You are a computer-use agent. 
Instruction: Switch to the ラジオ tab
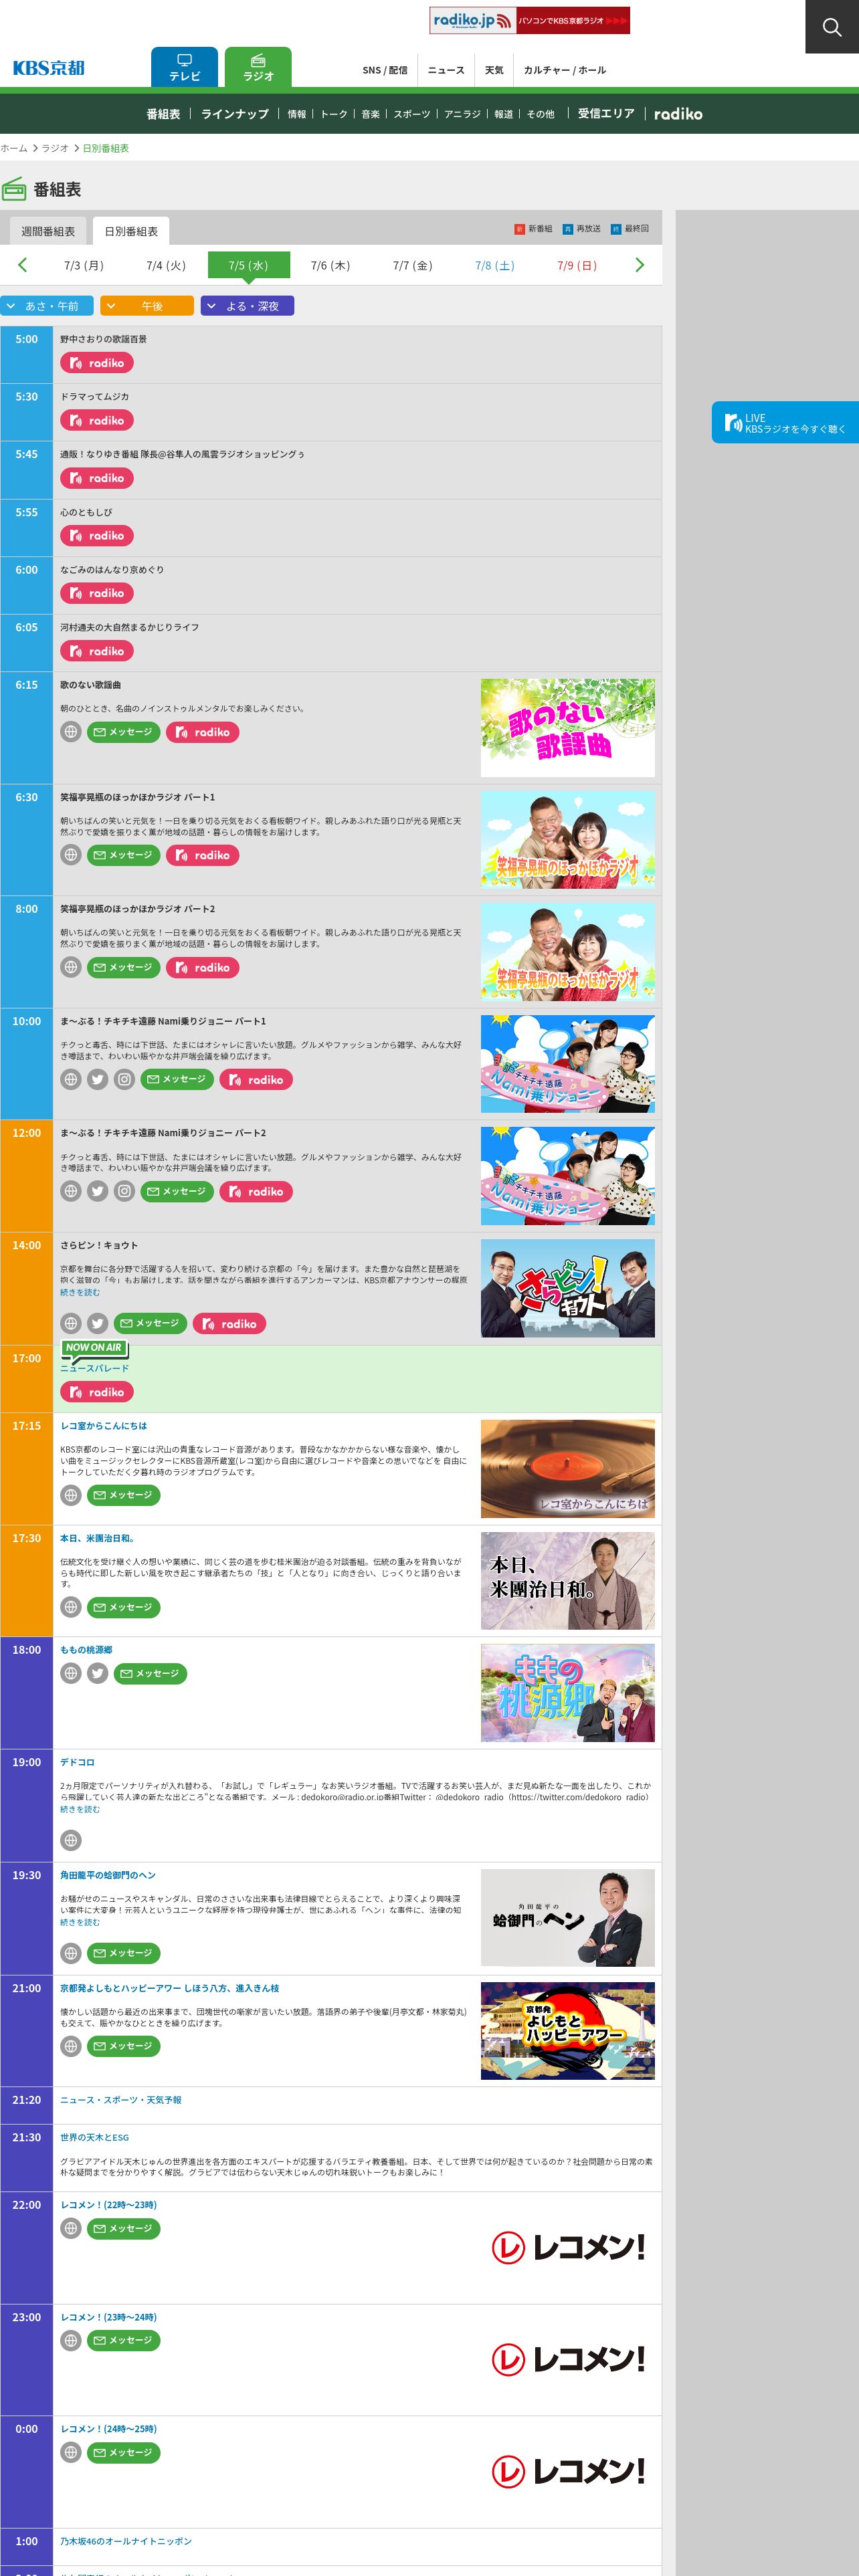pos(258,67)
